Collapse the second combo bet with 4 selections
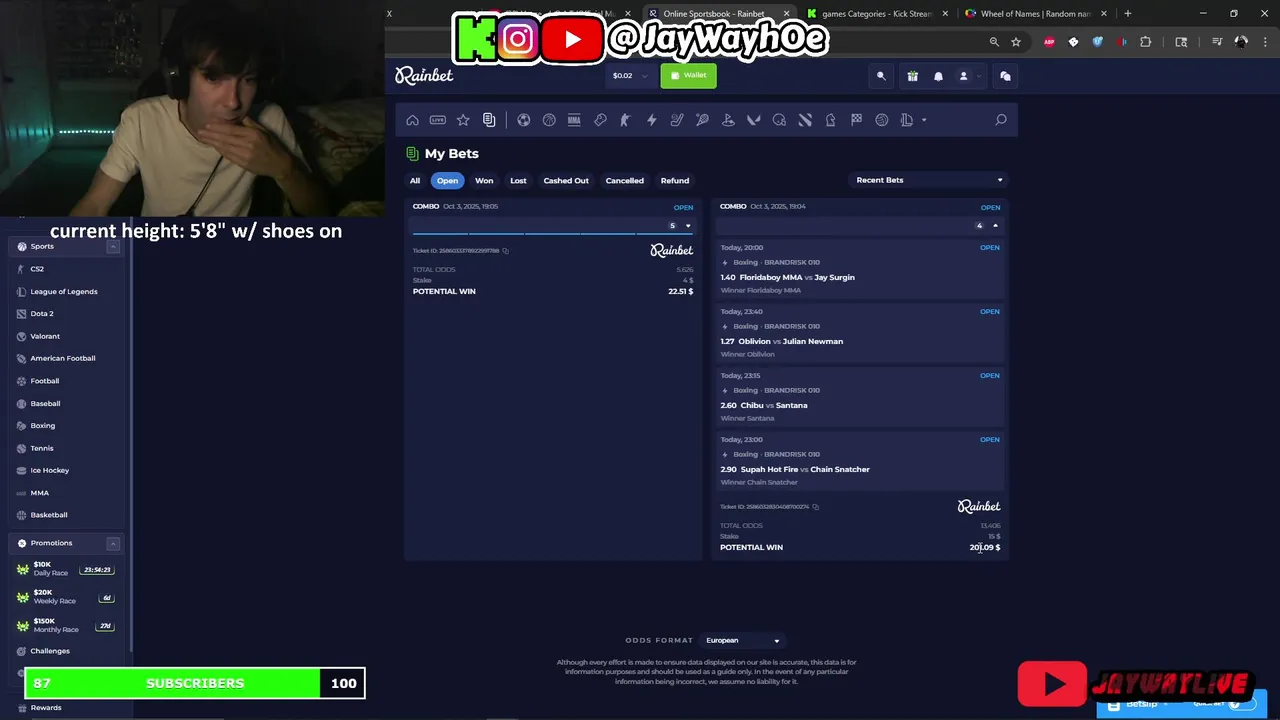Image resolution: width=1280 pixels, height=720 pixels. (995, 226)
